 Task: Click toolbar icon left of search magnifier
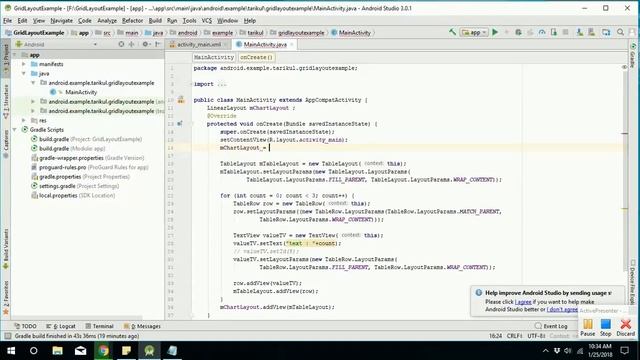[x=606, y=32]
